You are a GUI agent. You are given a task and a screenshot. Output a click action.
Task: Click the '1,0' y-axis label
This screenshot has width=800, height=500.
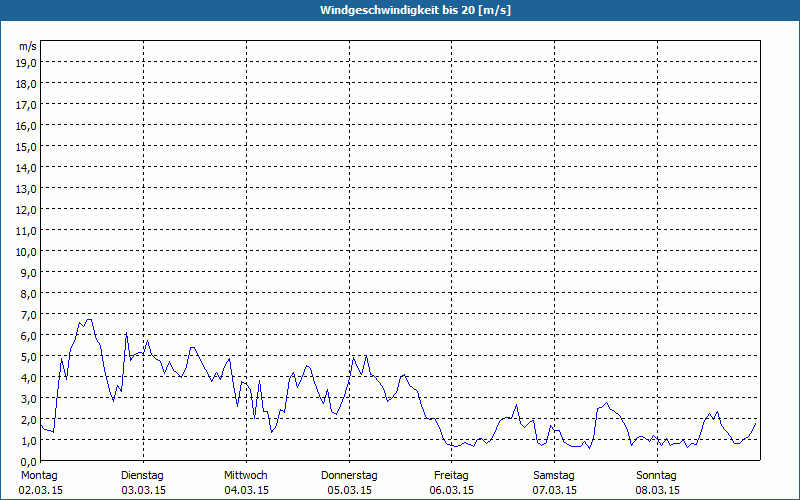[x=28, y=441]
